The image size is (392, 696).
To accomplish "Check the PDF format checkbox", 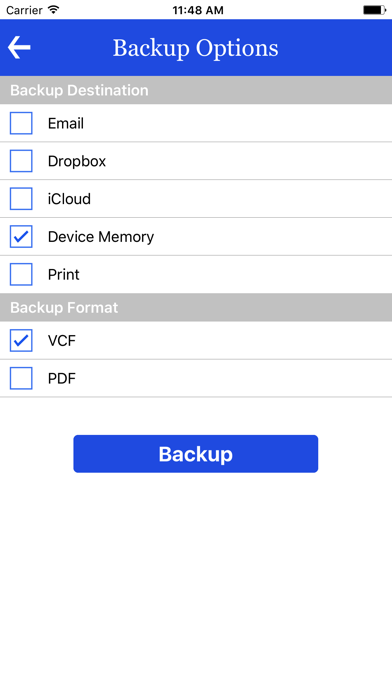I will click(21, 378).
